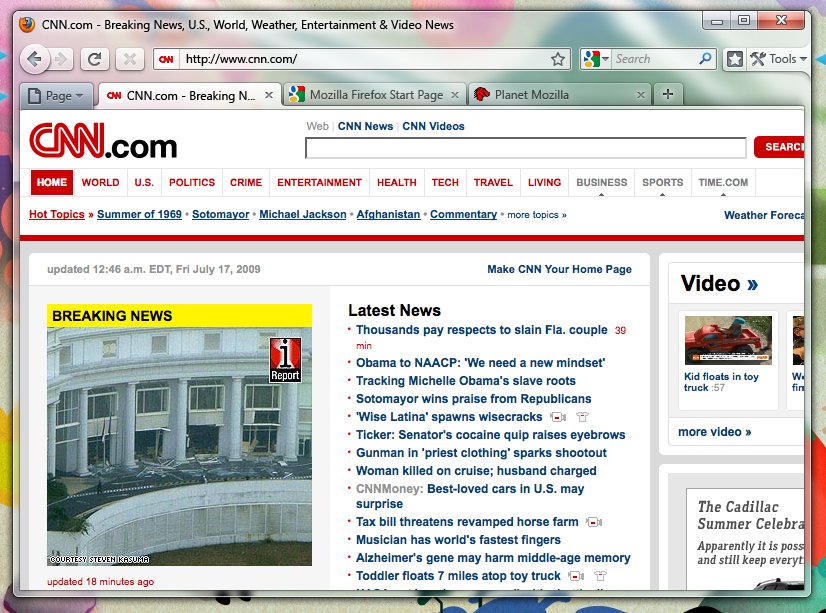
Task: Open the Michael Jackson hot topic
Action: [x=303, y=214]
